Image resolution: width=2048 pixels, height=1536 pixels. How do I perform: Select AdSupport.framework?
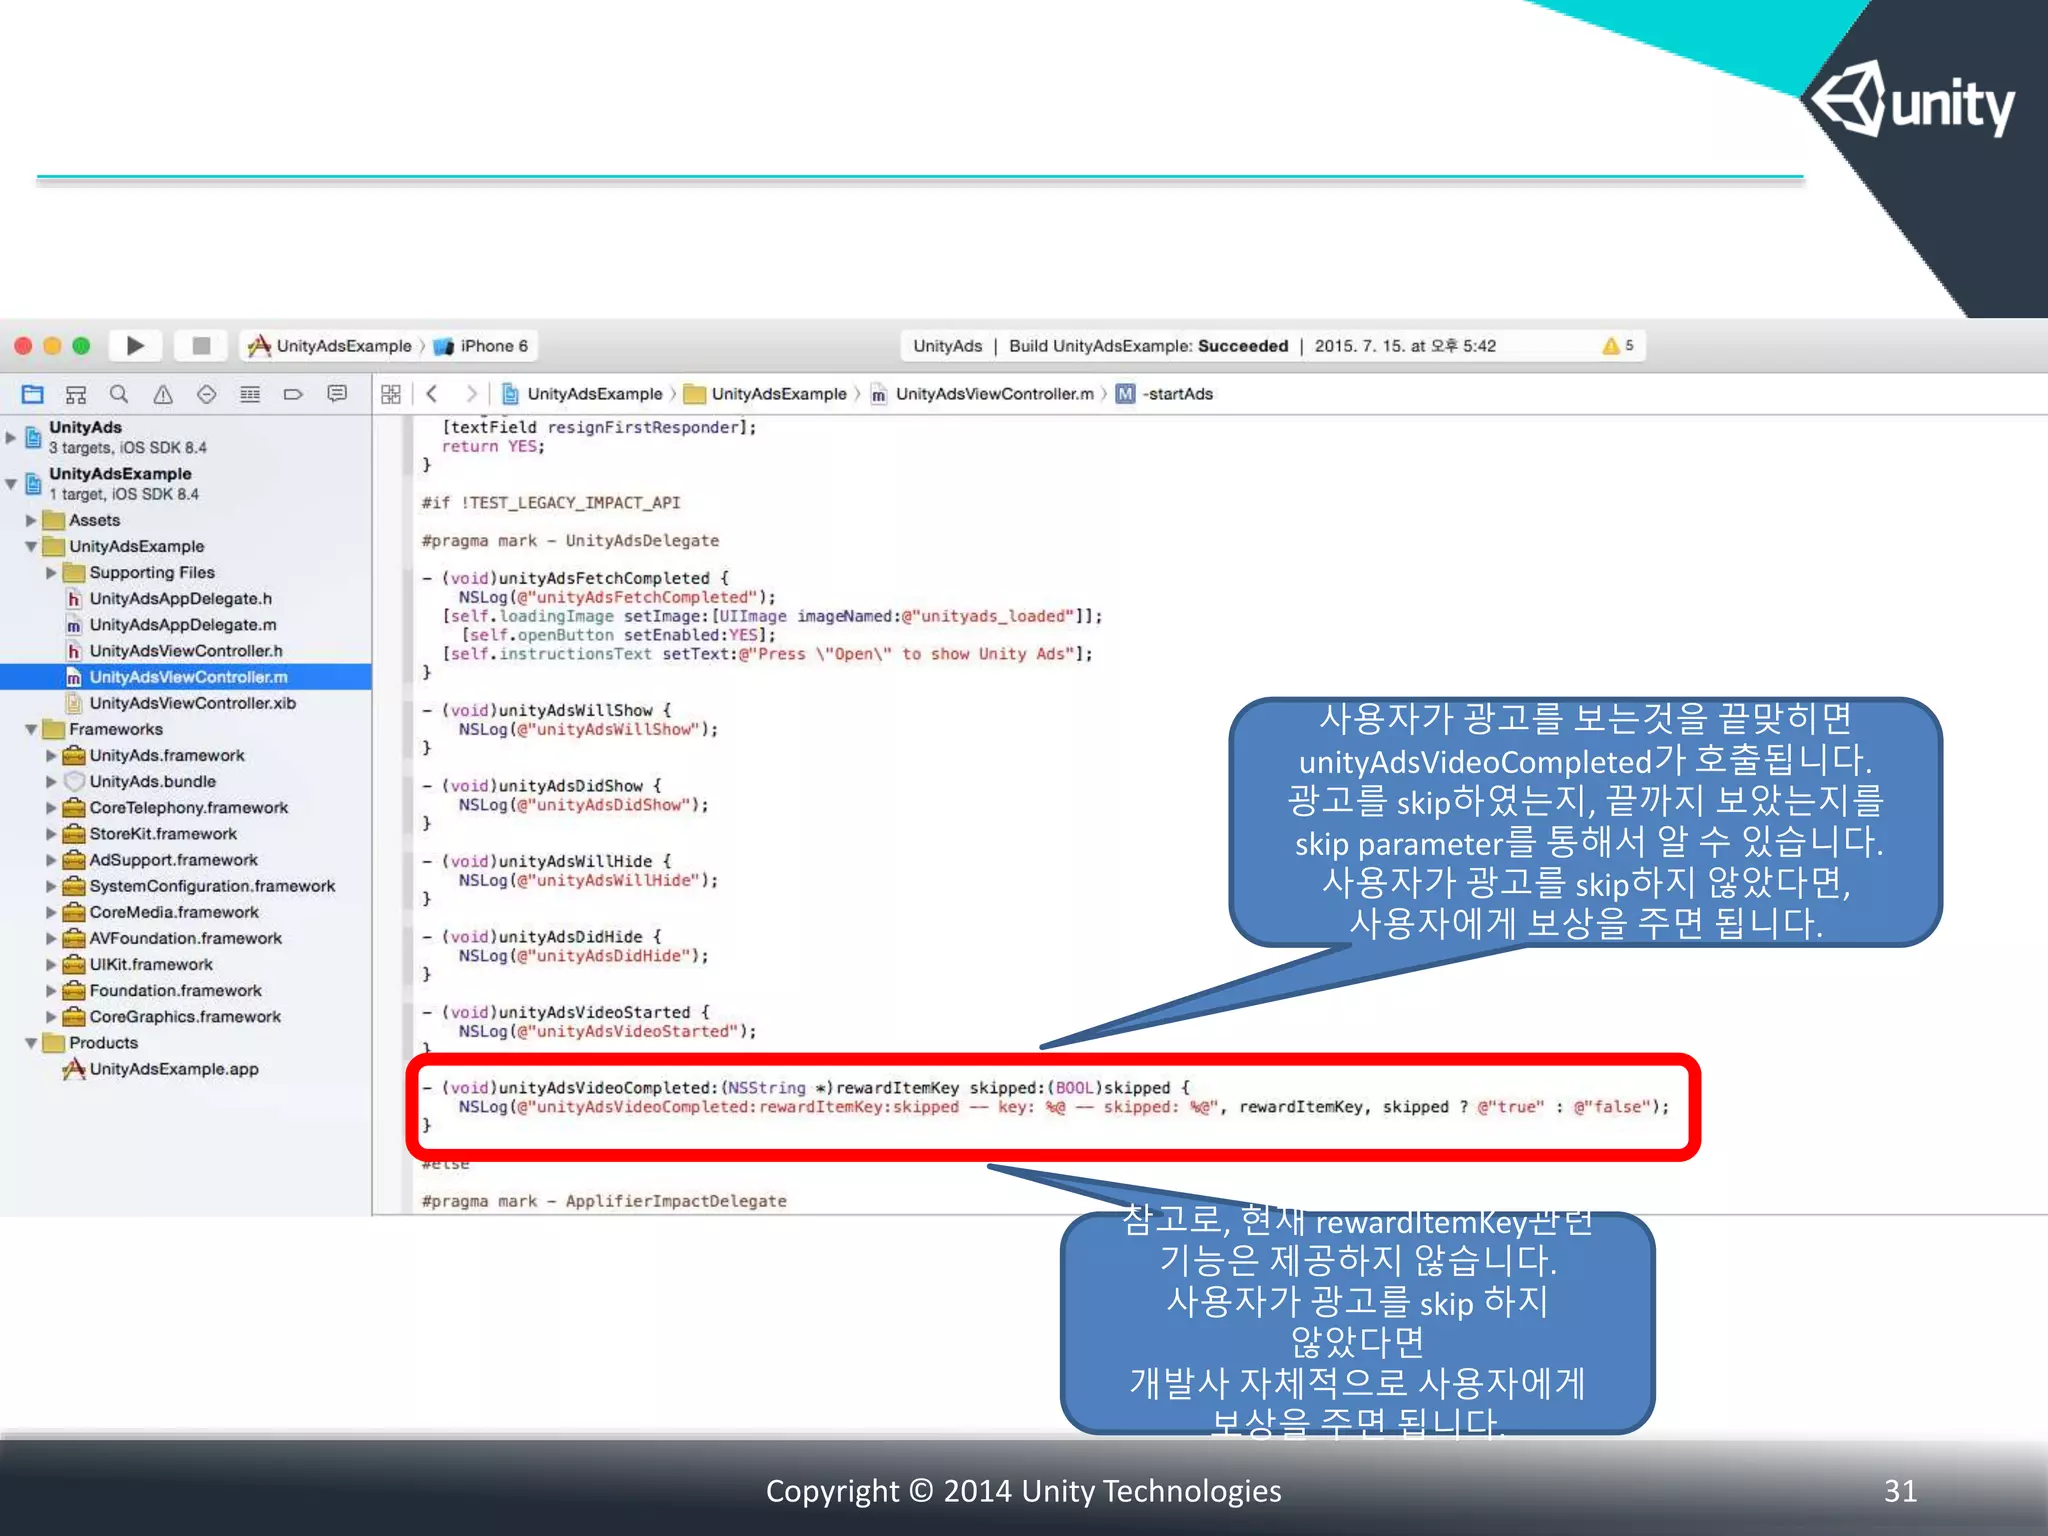[x=173, y=860]
